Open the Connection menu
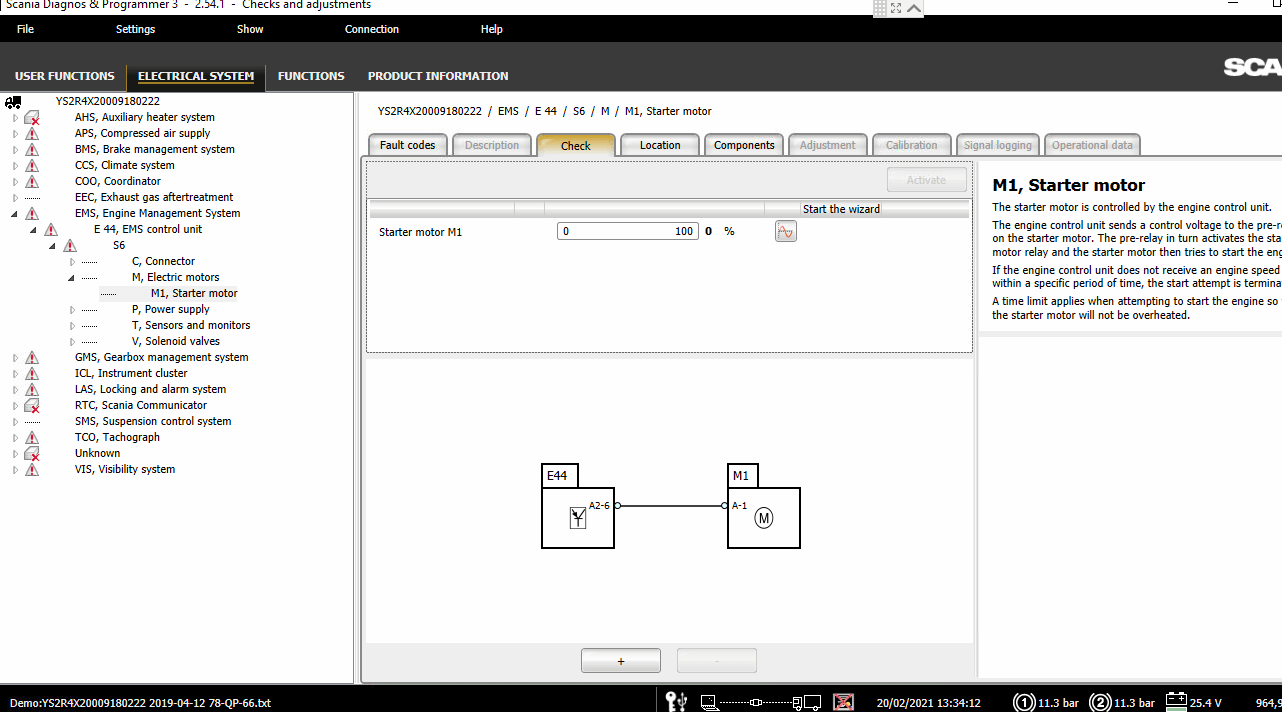This screenshot has width=1282, height=712. click(x=372, y=29)
